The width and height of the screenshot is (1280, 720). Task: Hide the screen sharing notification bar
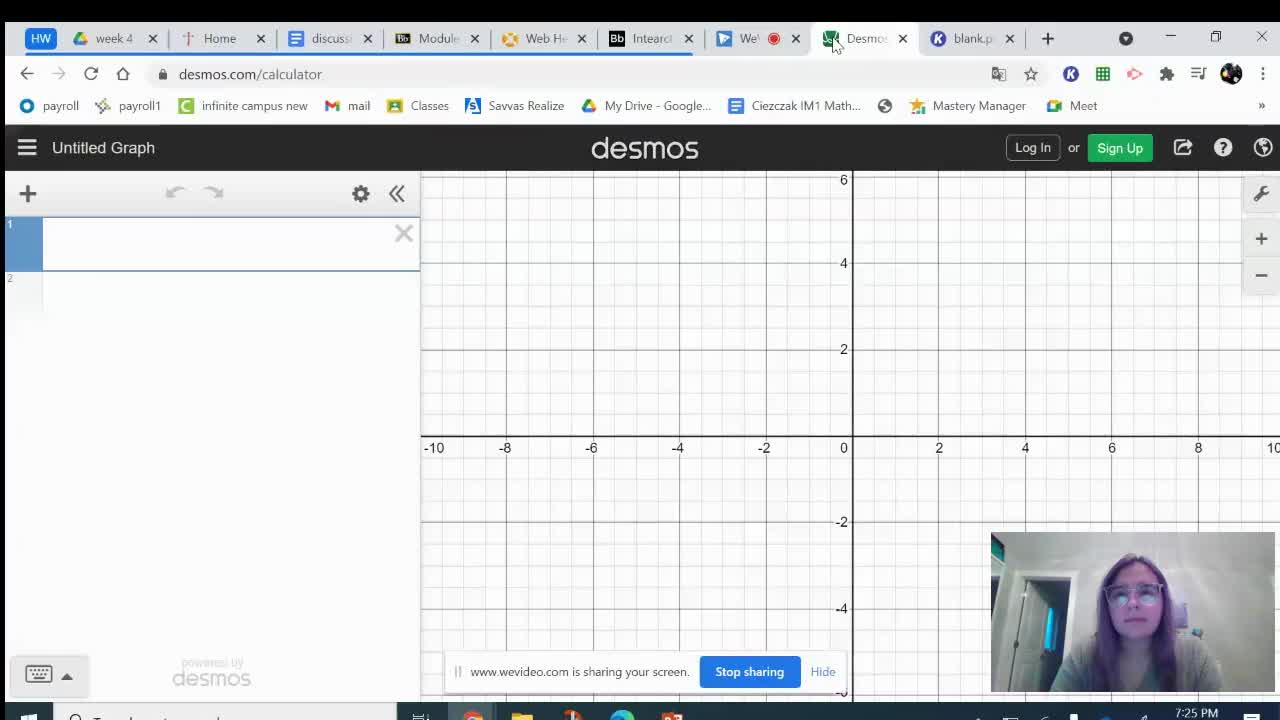[823, 672]
